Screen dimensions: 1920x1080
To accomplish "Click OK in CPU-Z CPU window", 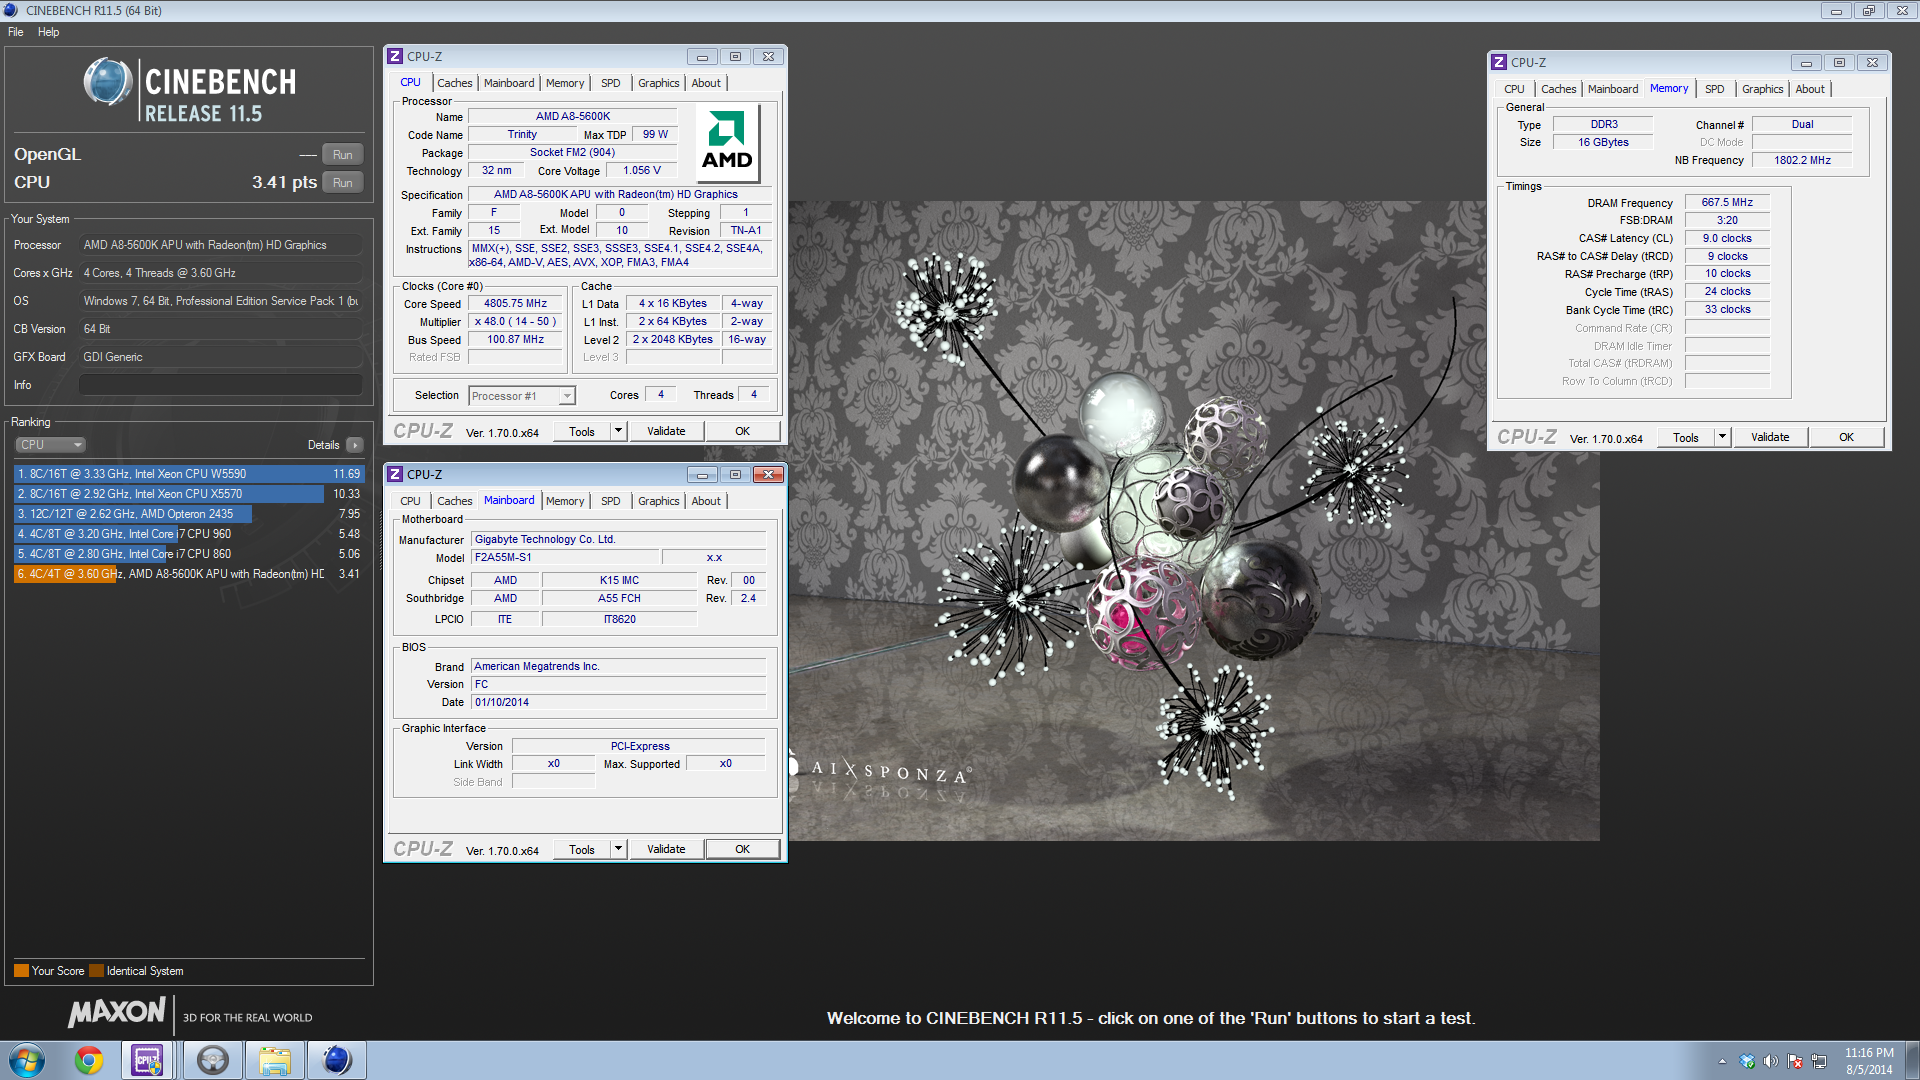I will coord(742,432).
